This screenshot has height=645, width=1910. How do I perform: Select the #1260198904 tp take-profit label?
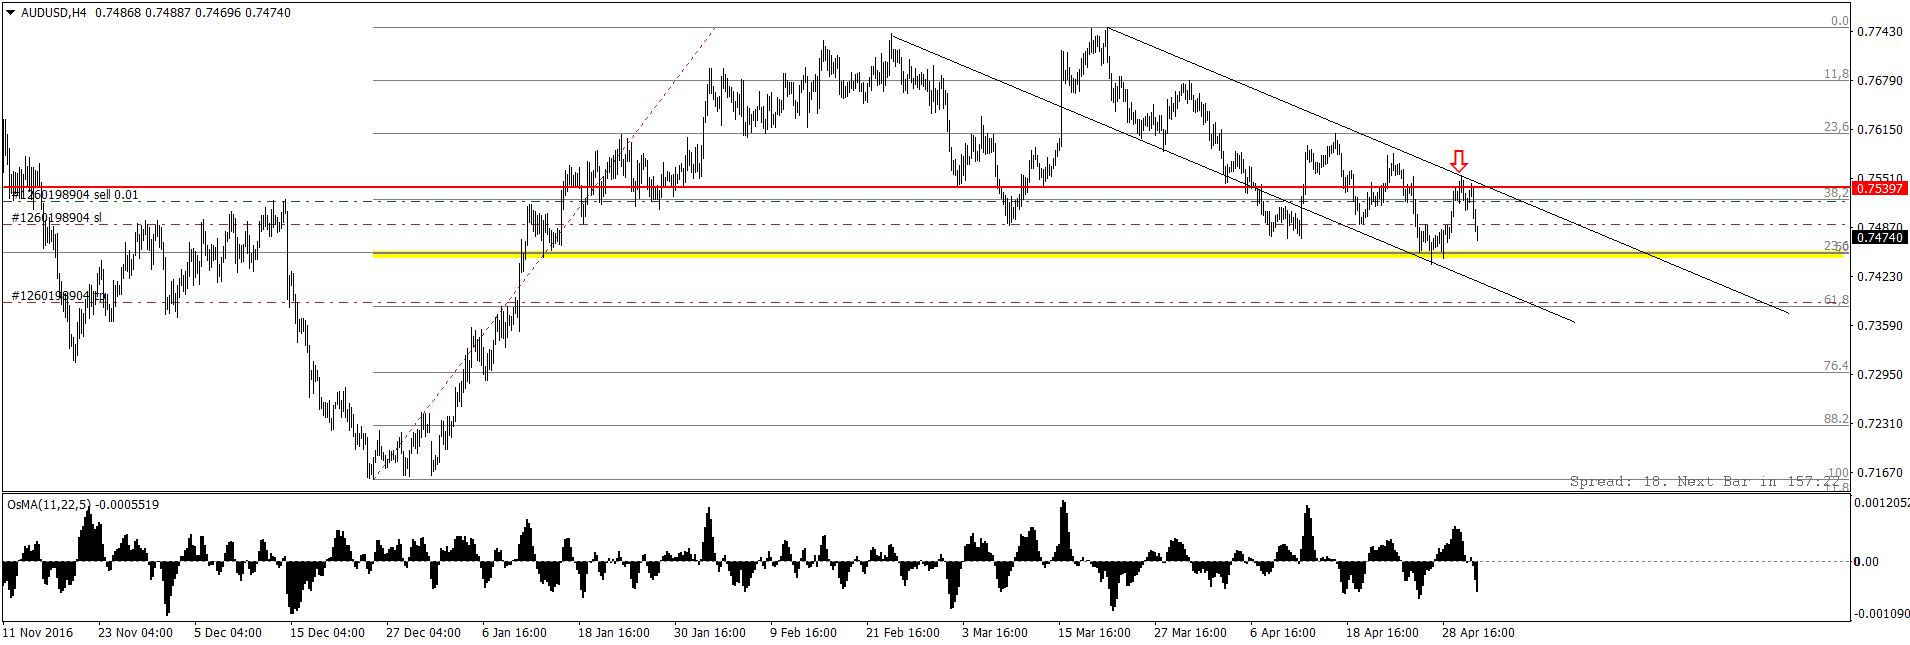click(x=58, y=296)
